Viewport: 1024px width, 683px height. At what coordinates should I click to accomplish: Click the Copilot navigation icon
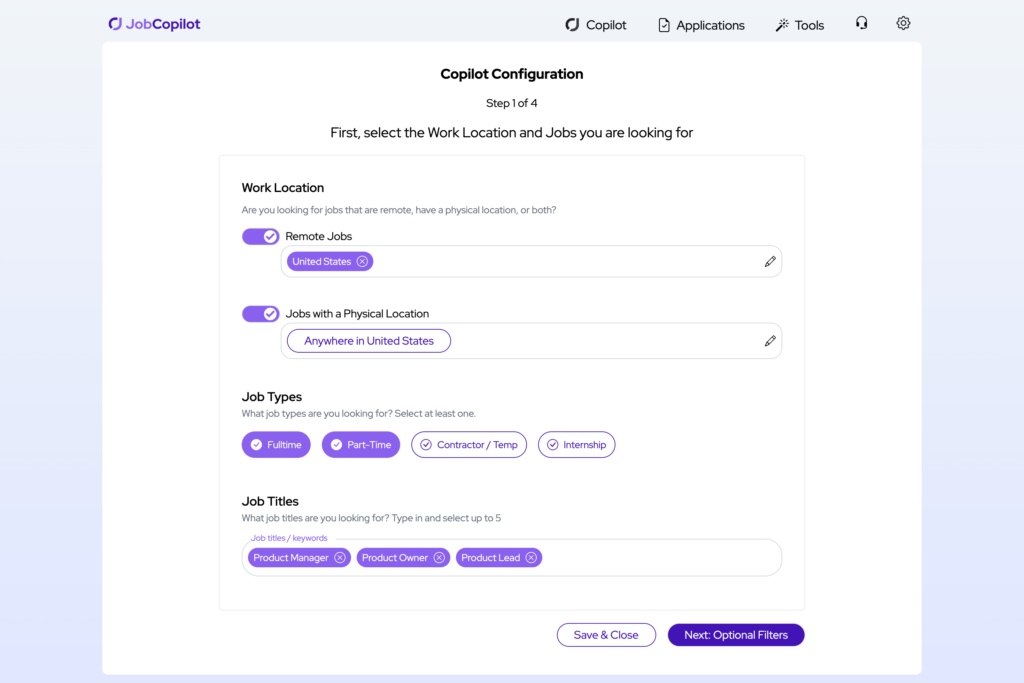click(571, 24)
